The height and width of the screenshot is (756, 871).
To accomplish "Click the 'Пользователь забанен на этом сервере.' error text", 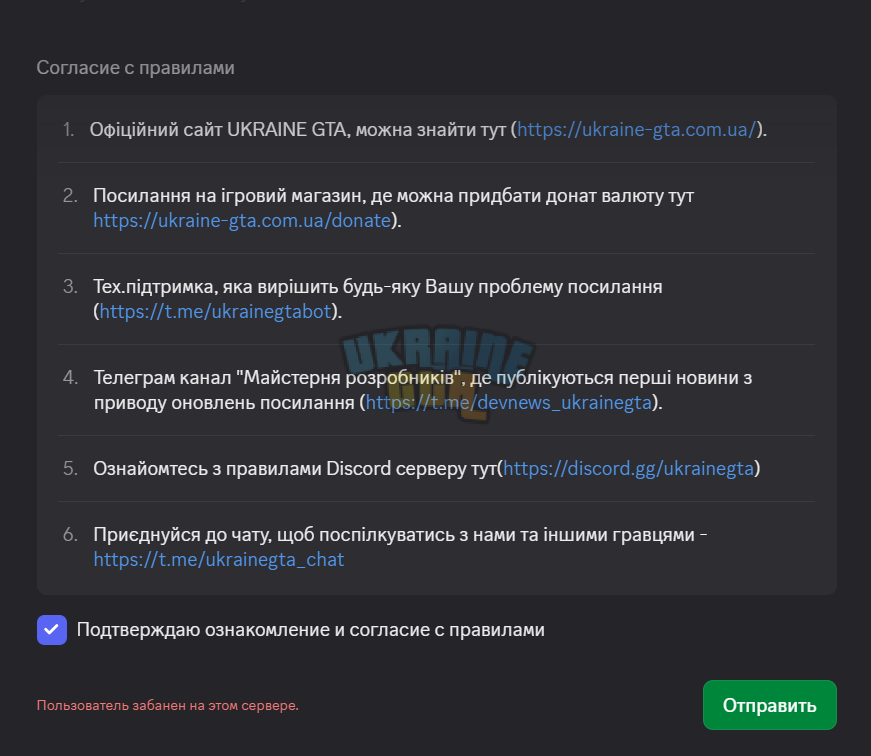I will pos(168,705).
